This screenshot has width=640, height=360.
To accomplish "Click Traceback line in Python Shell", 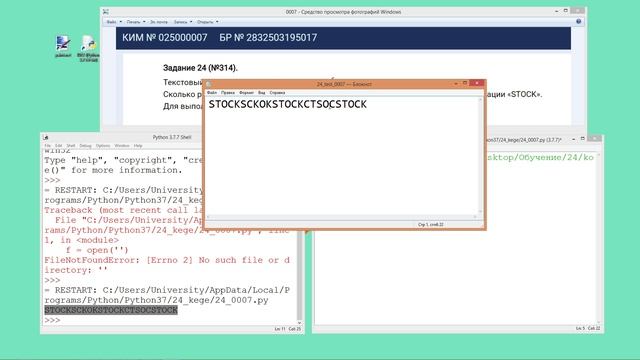I will click(x=124, y=210).
